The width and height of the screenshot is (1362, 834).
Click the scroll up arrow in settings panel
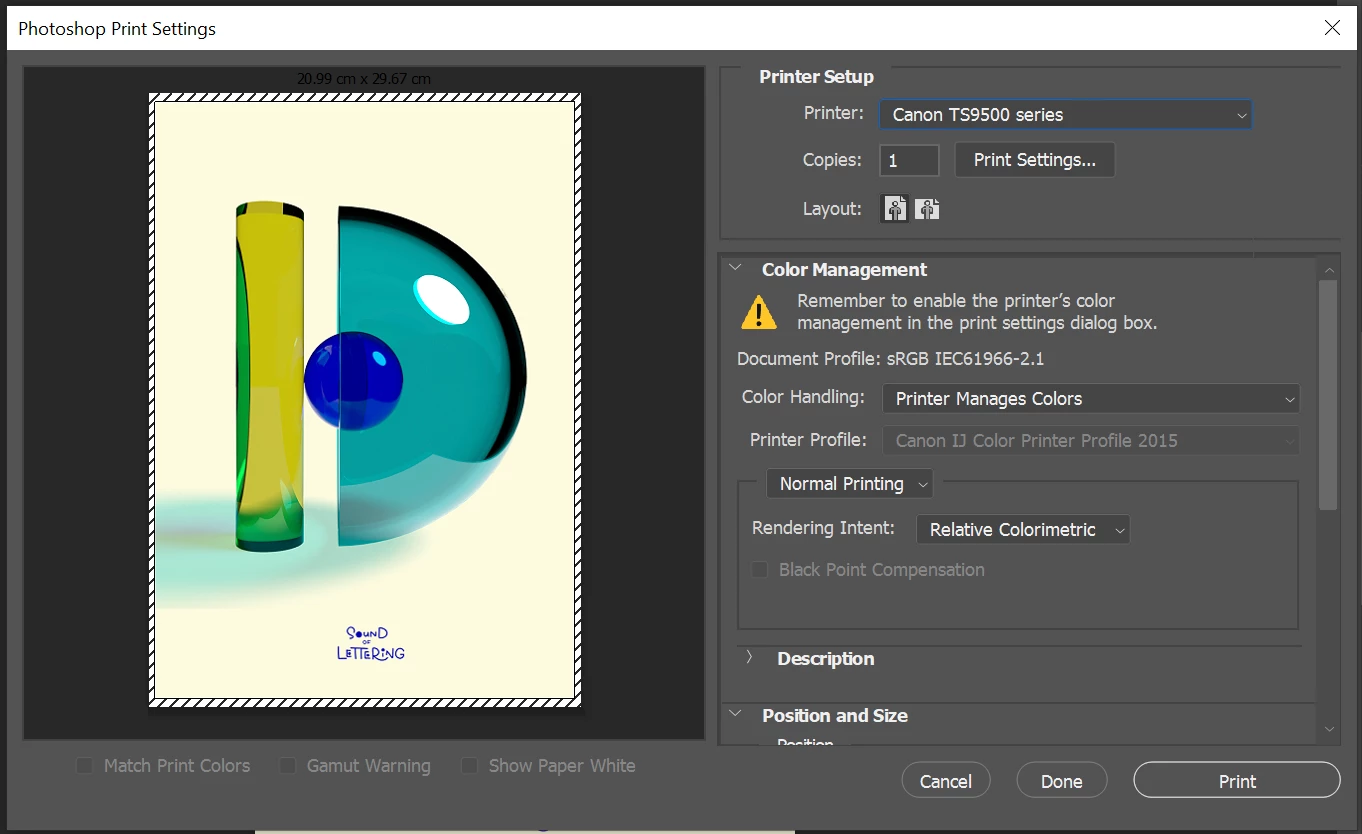click(x=1329, y=270)
